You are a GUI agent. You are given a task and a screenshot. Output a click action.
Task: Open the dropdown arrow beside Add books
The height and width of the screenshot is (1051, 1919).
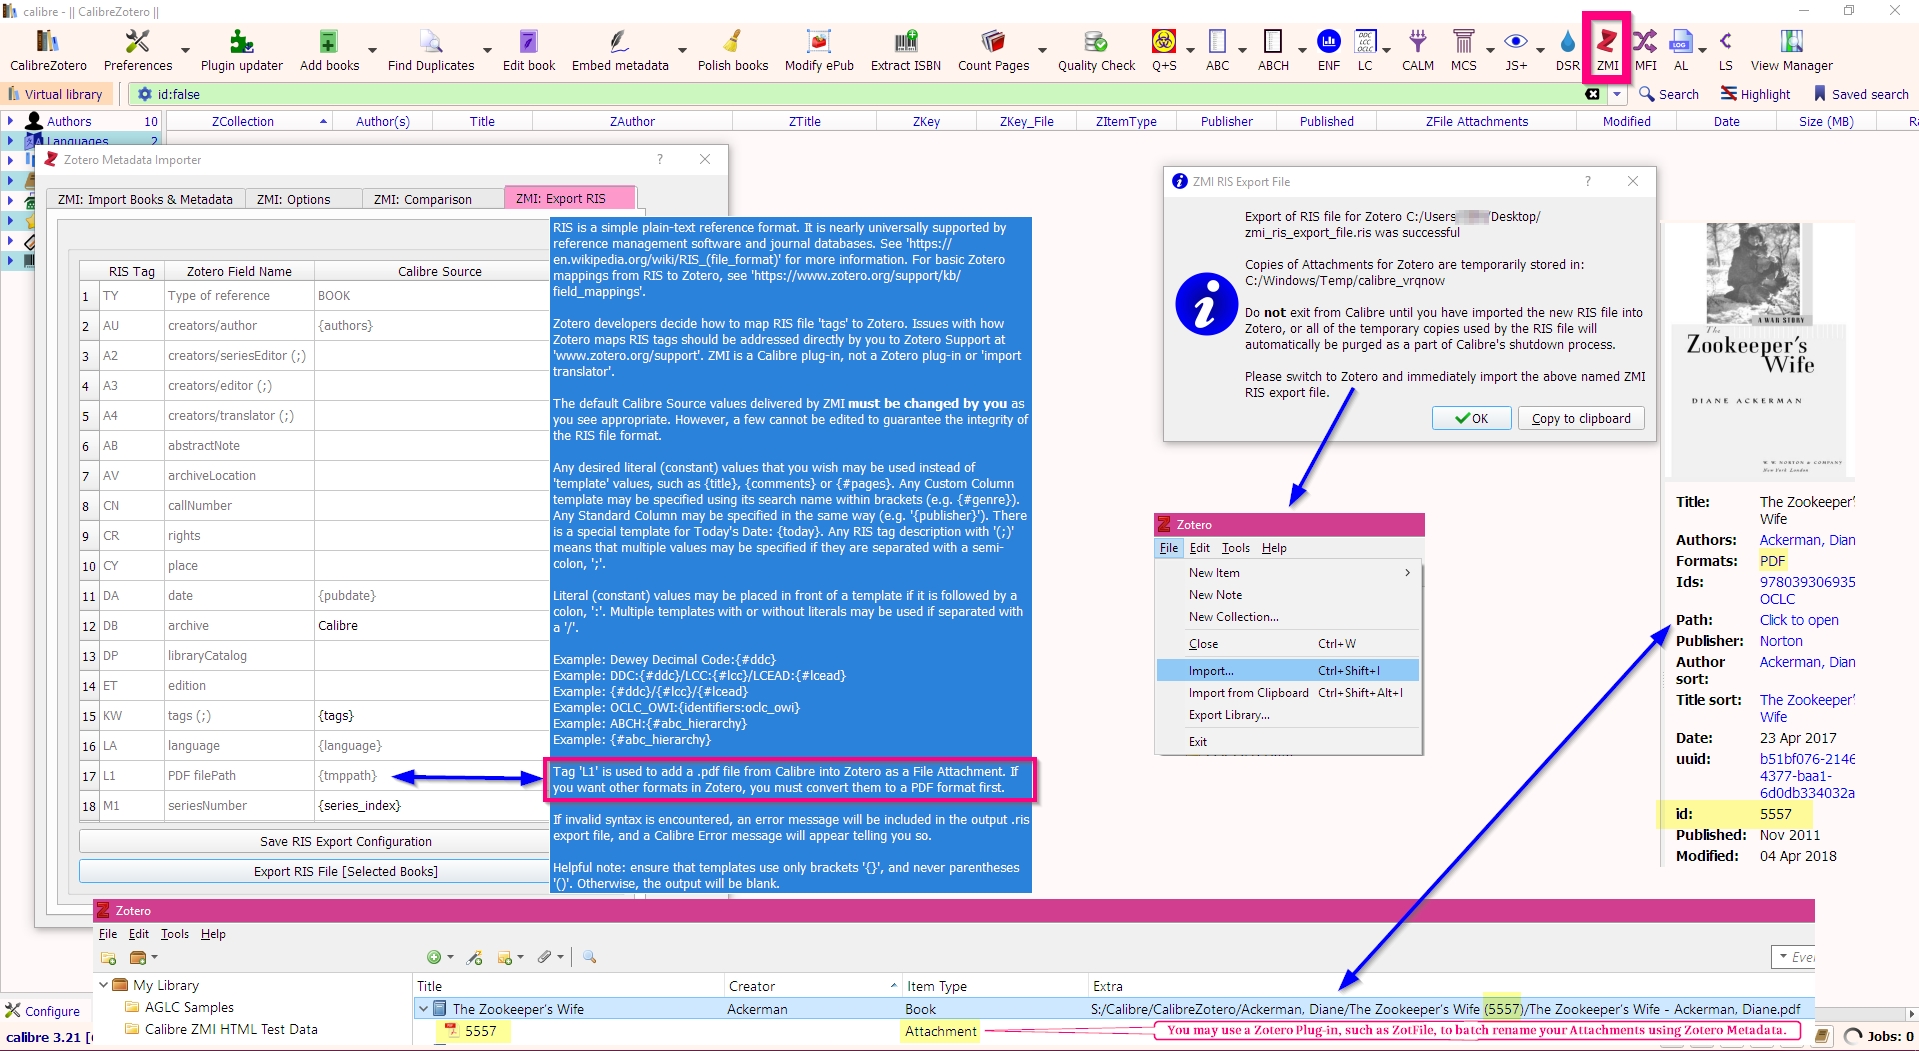(372, 50)
